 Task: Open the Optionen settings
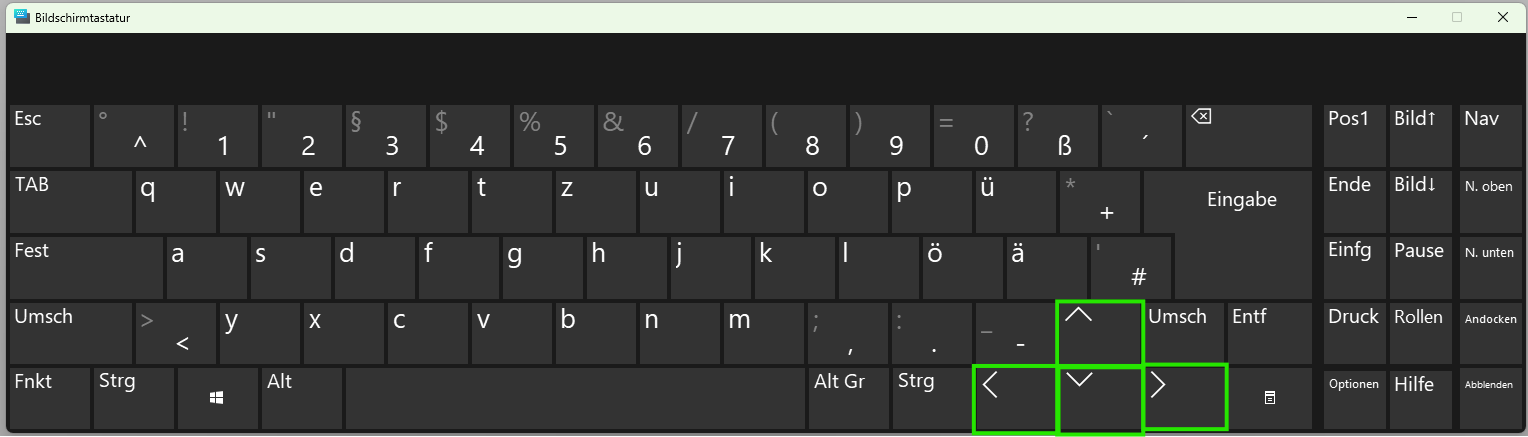point(1354,398)
